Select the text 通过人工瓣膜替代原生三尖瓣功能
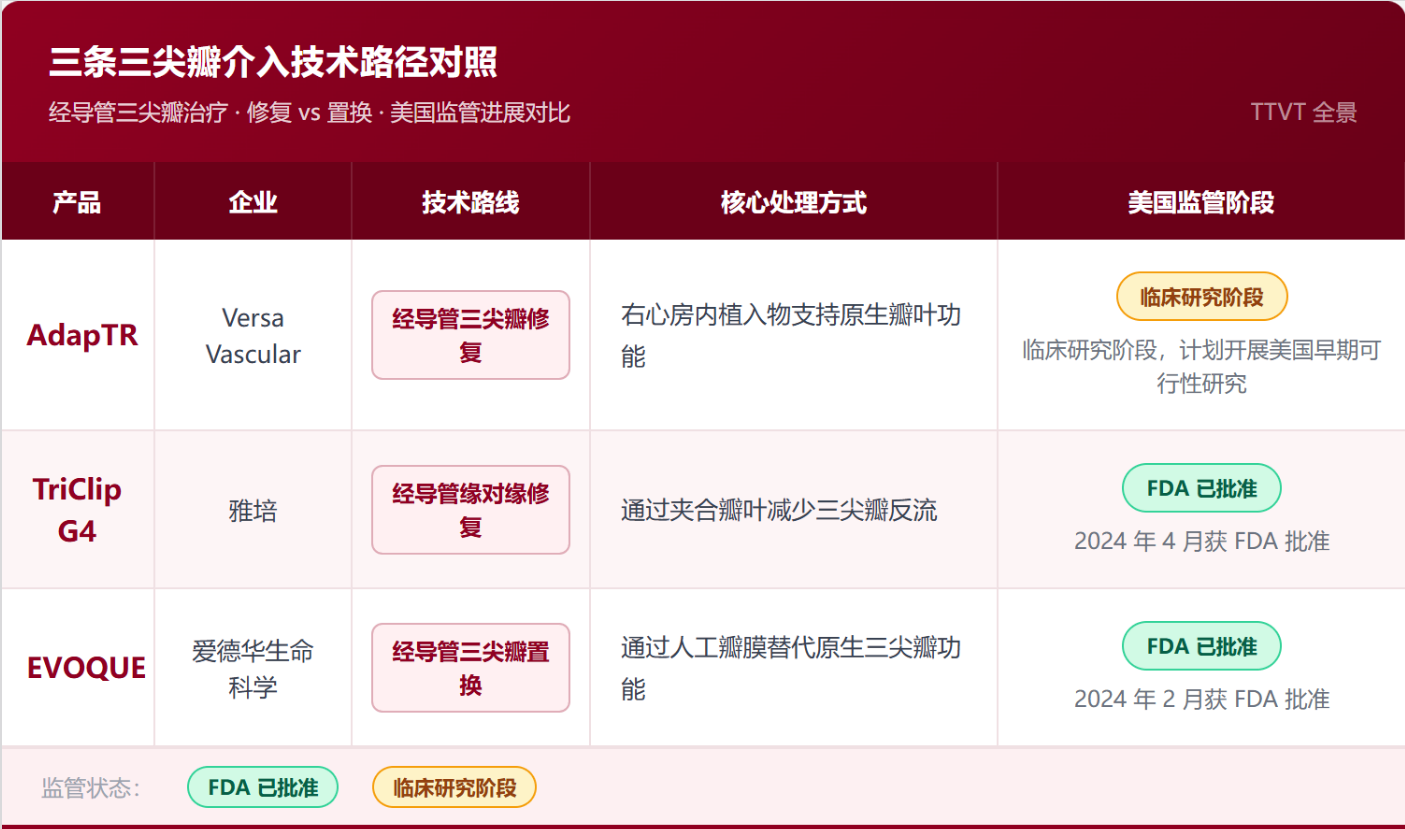Screen dimensions: 1405x829 click(x=791, y=668)
